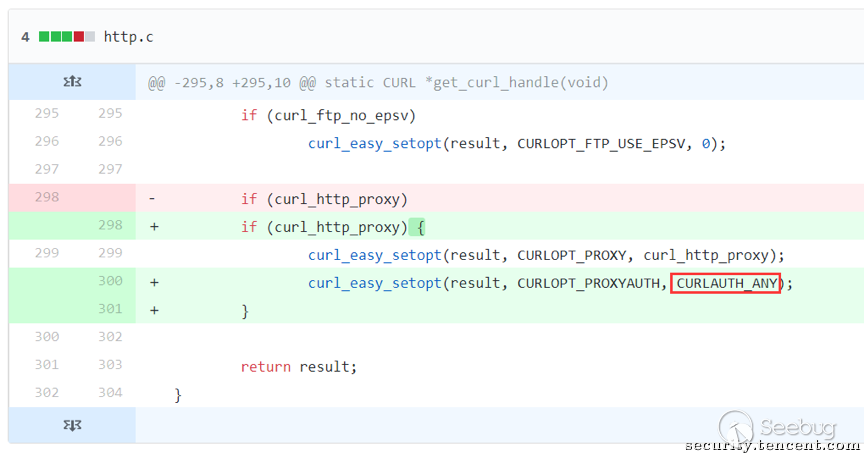864x456 pixels.
Task: Click new line number 299
Action: [110, 253]
